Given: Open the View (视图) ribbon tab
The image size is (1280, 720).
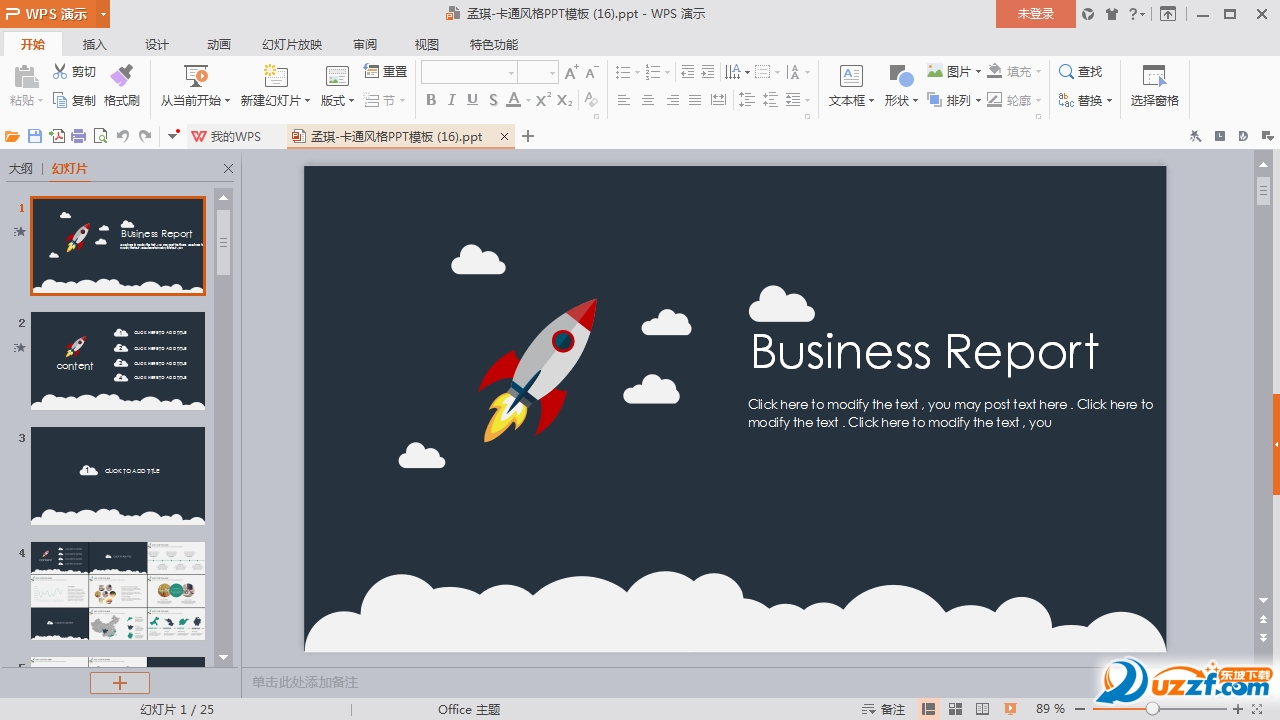Looking at the screenshot, I should [x=427, y=44].
